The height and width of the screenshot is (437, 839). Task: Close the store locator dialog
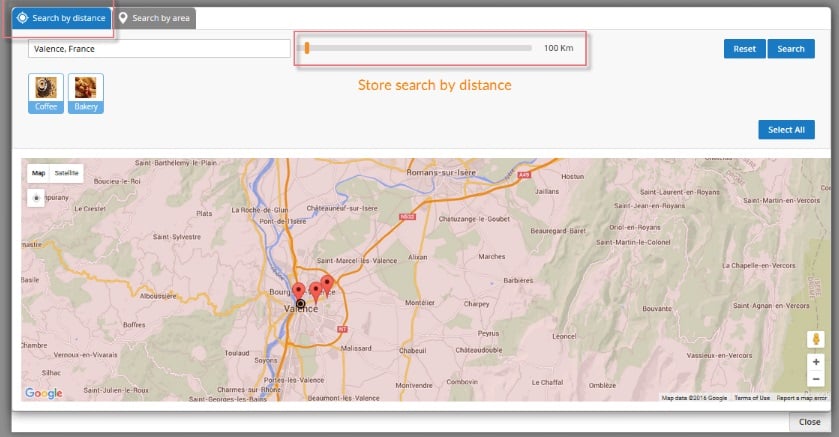point(810,422)
